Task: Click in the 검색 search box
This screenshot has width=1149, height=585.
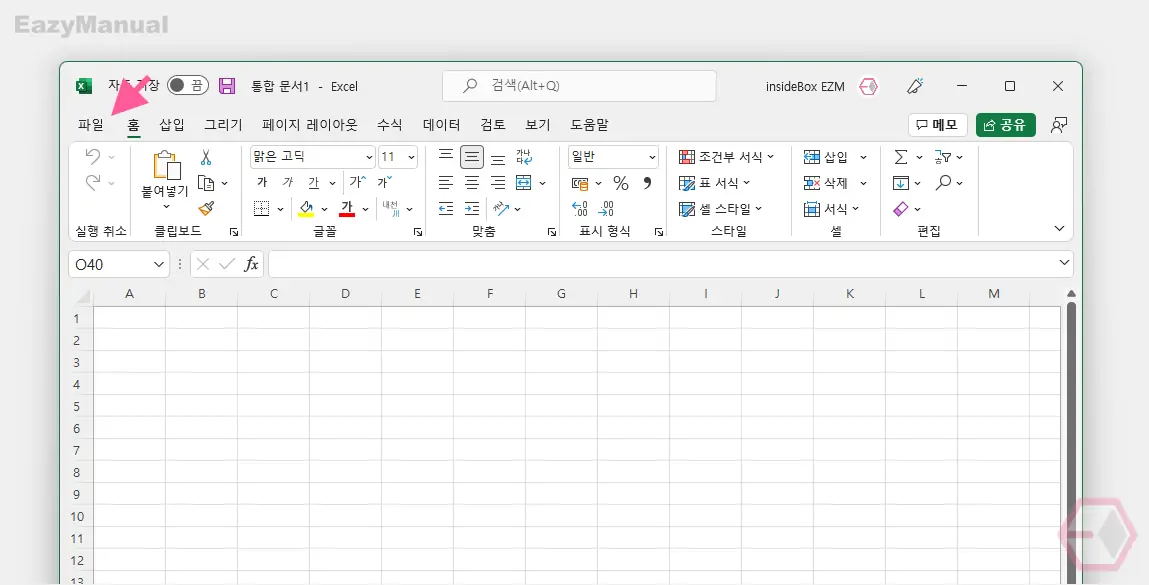Action: pos(579,86)
